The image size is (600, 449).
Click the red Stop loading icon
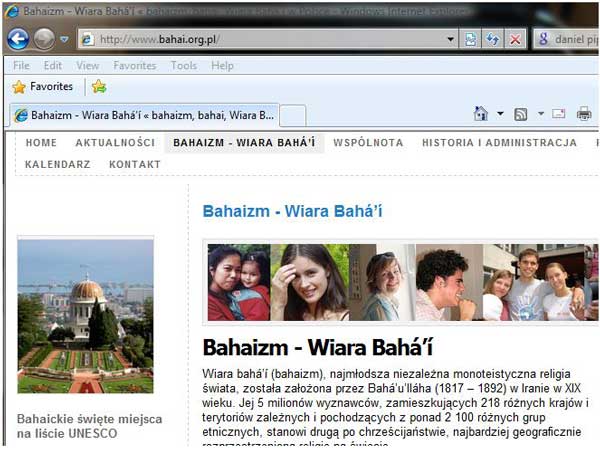(515, 39)
